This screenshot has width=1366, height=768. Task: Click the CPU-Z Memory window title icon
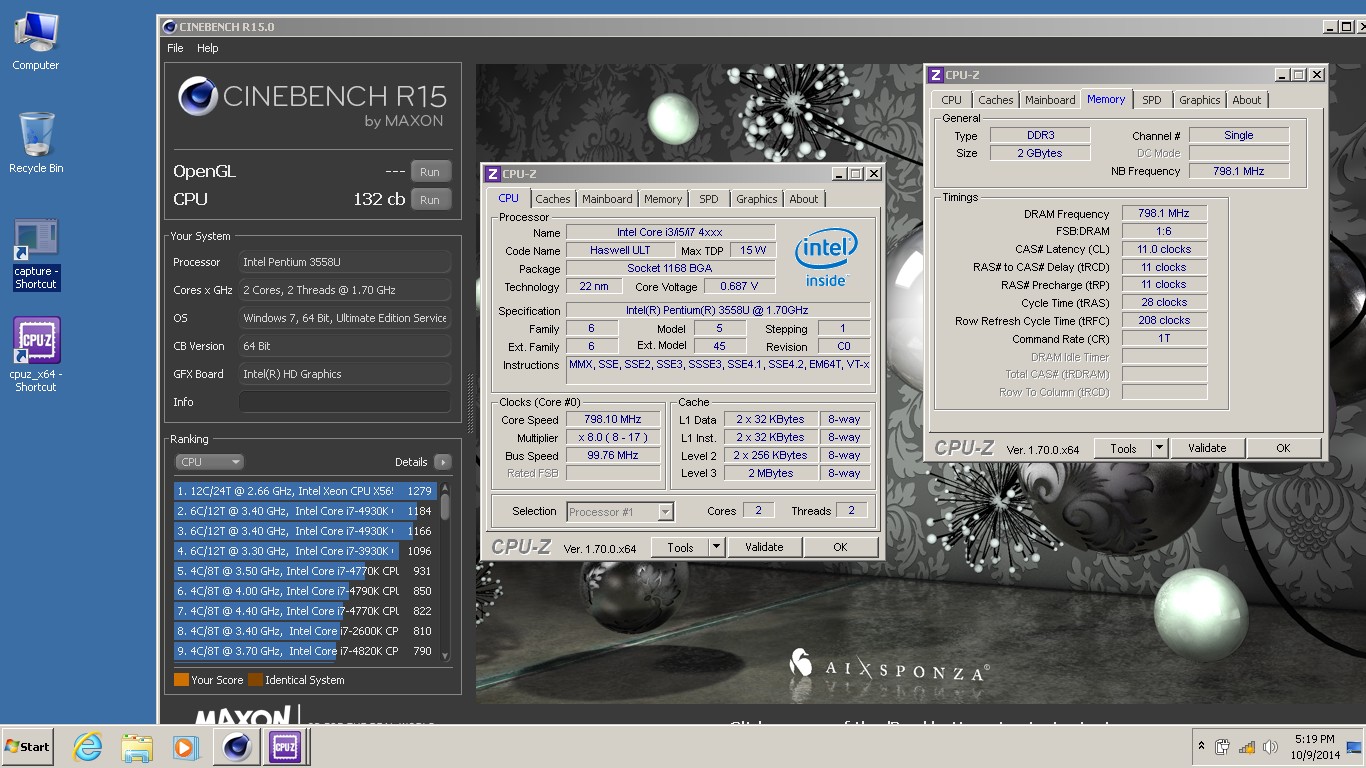click(936, 75)
